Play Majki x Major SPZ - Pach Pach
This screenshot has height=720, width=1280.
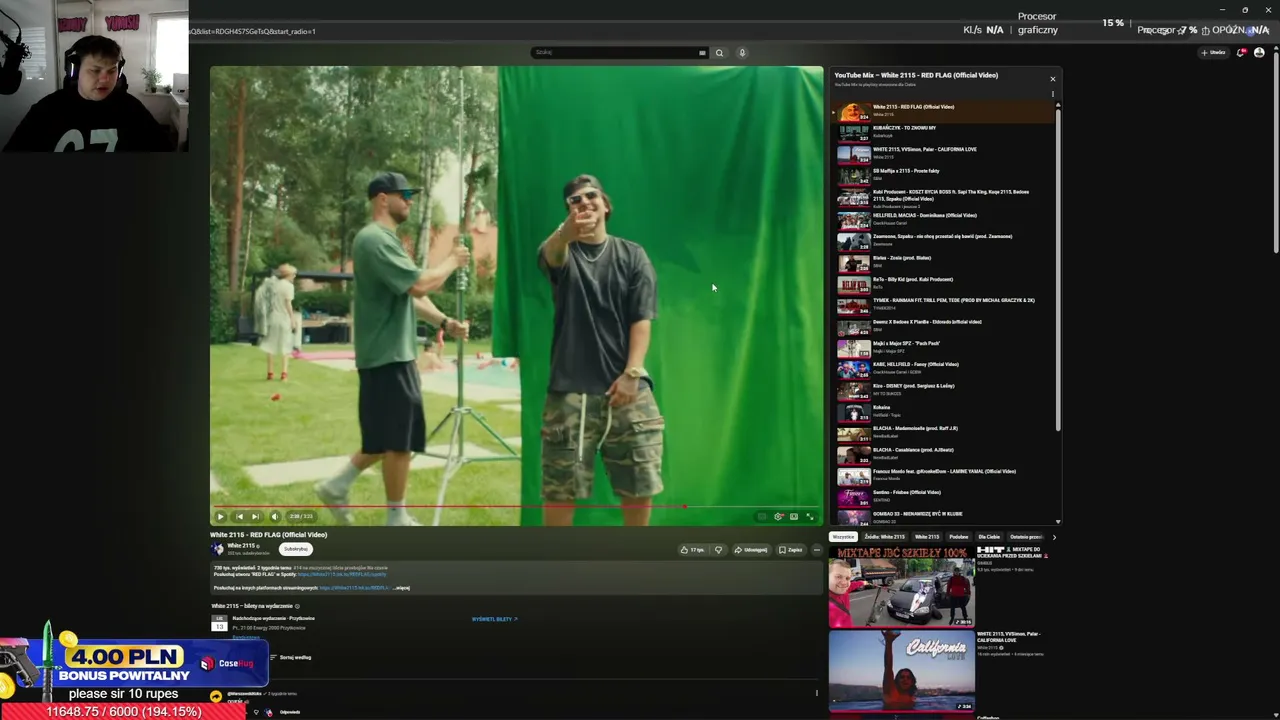[x=944, y=347]
